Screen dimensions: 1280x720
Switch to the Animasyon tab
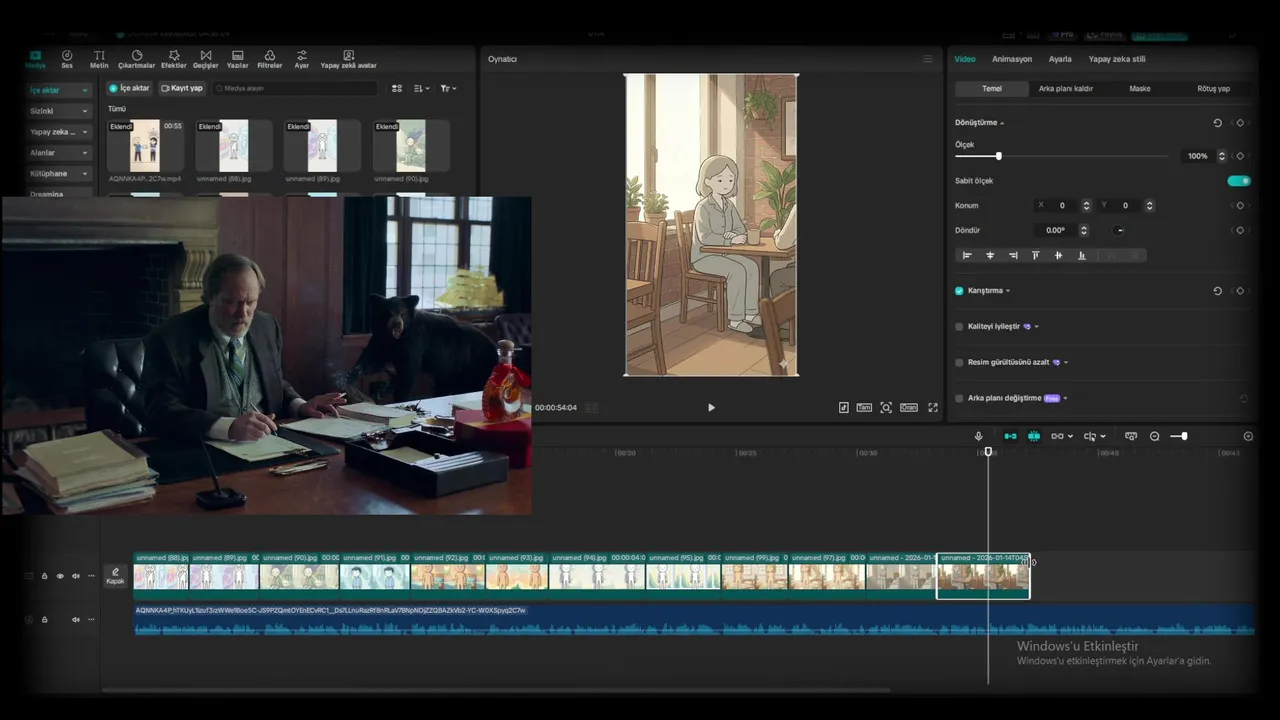1012,59
